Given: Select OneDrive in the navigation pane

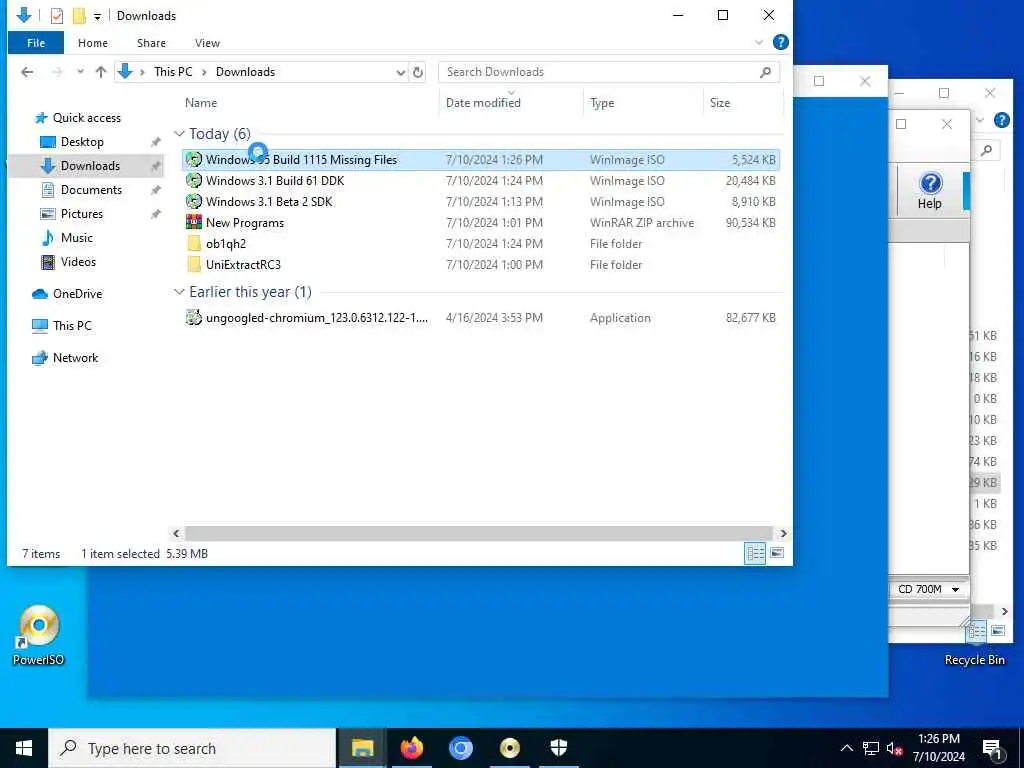Looking at the screenshot, I should (x=77, y=294).
